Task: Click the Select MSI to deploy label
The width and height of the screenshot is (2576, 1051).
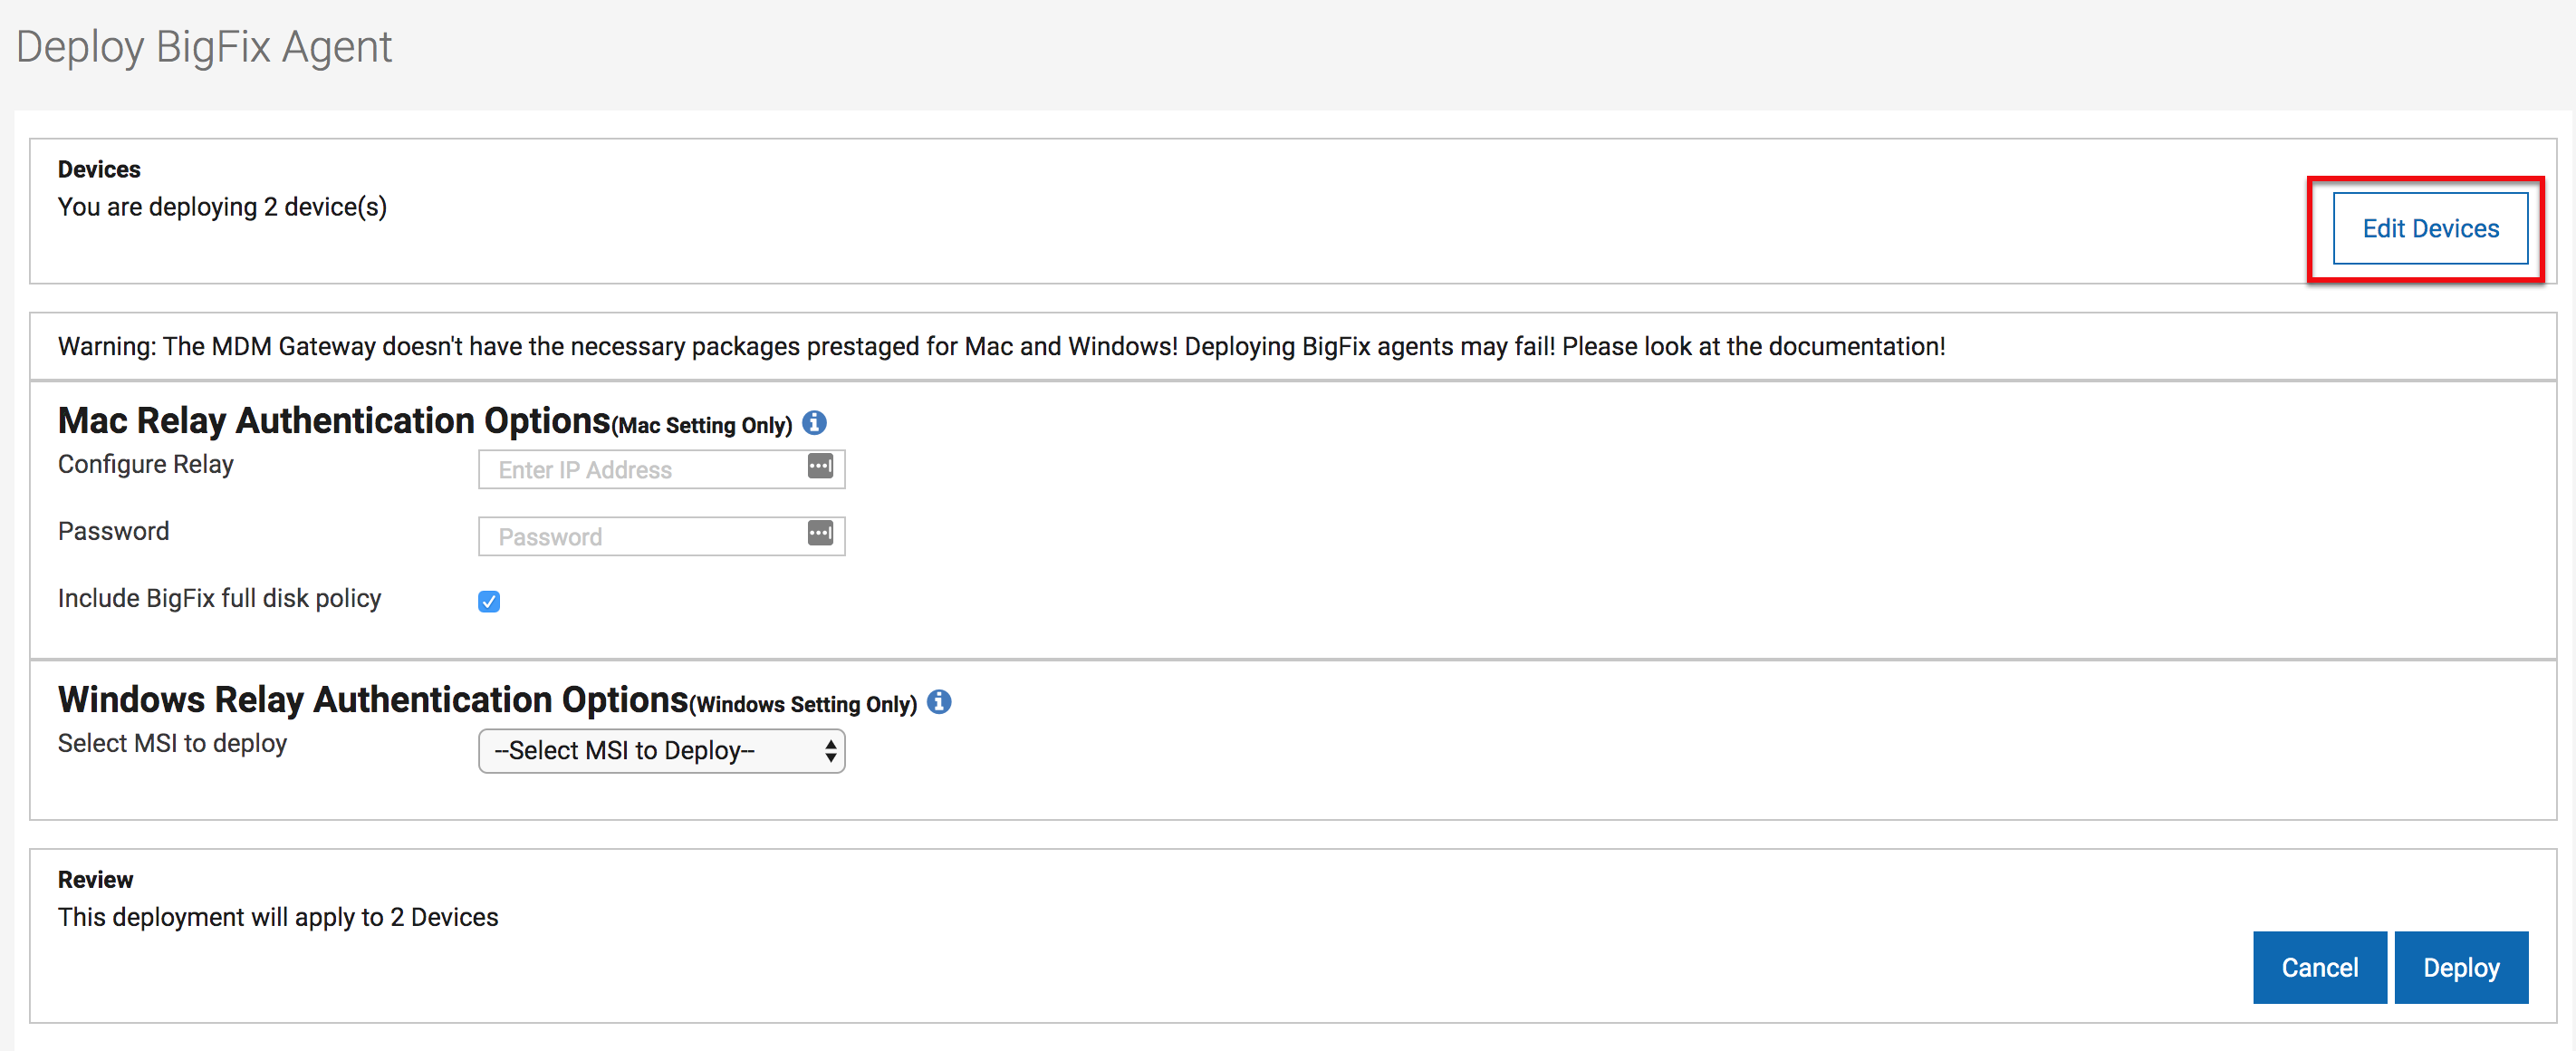Action: 172,743
